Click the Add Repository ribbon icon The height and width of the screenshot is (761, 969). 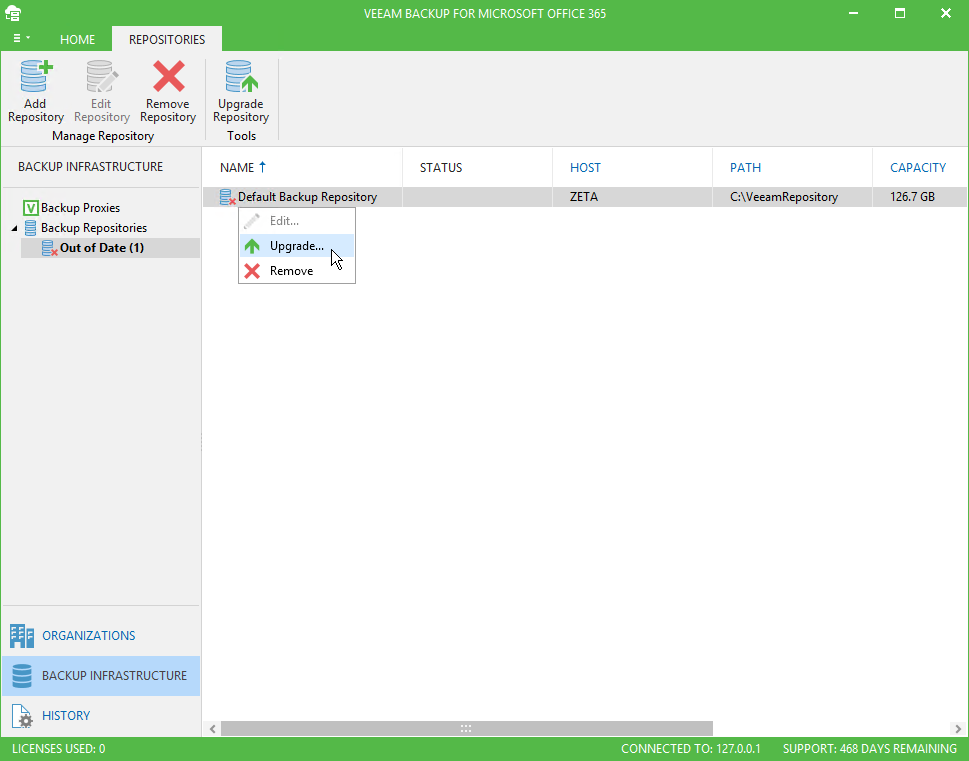[x=36, y=76]
